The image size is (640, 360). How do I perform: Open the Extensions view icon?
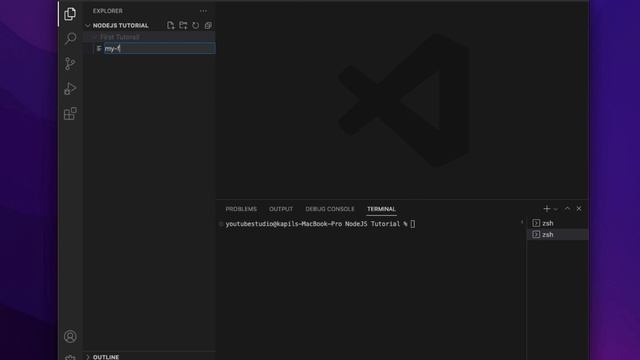click(70, 113)
